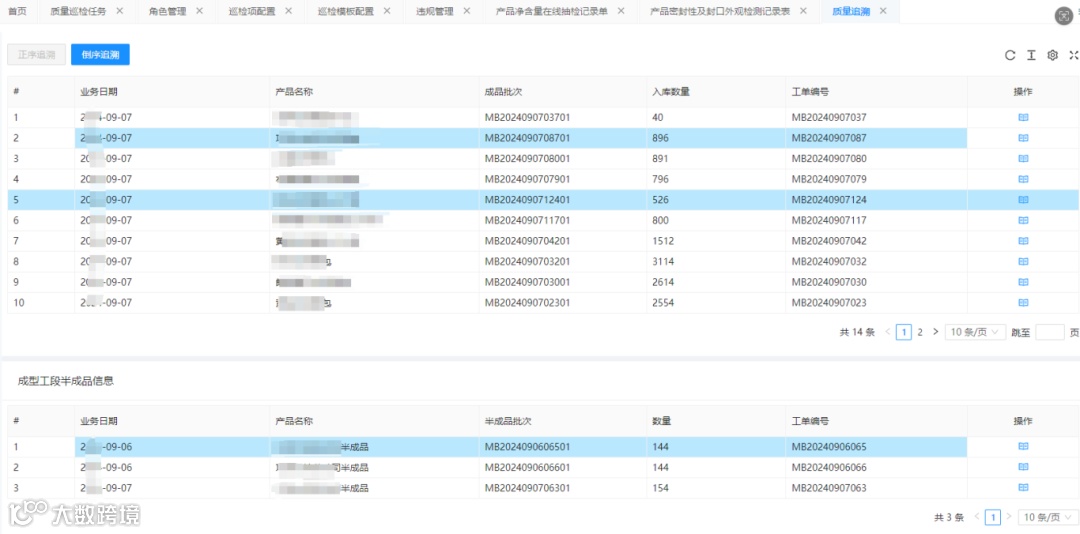Select page 1 in upper table pagination
Viewport: 1080px width, 534px height.
(x=904, y=332)
